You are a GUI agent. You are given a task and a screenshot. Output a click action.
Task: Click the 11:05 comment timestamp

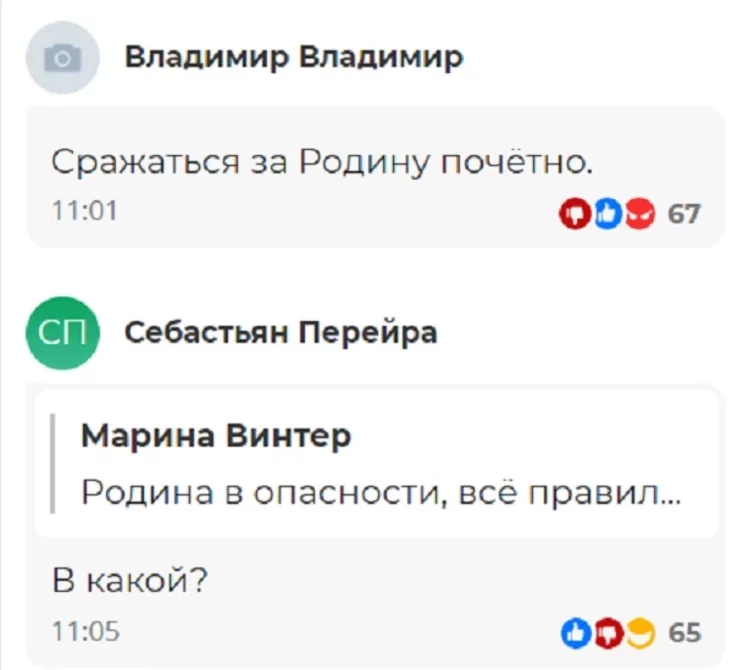coord(85,632)
